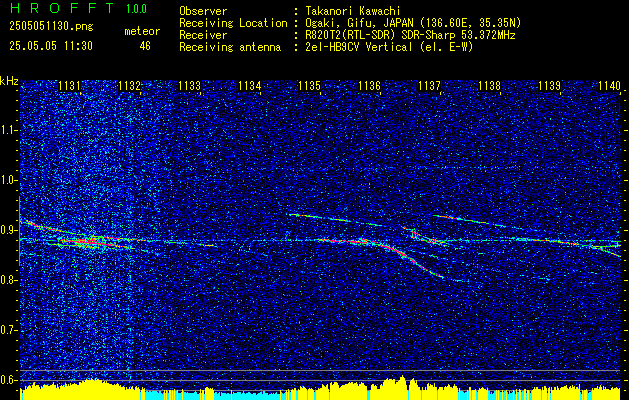629x400 pixels.
Task: Select version number 1.0.0
Action: coord(136,9)
